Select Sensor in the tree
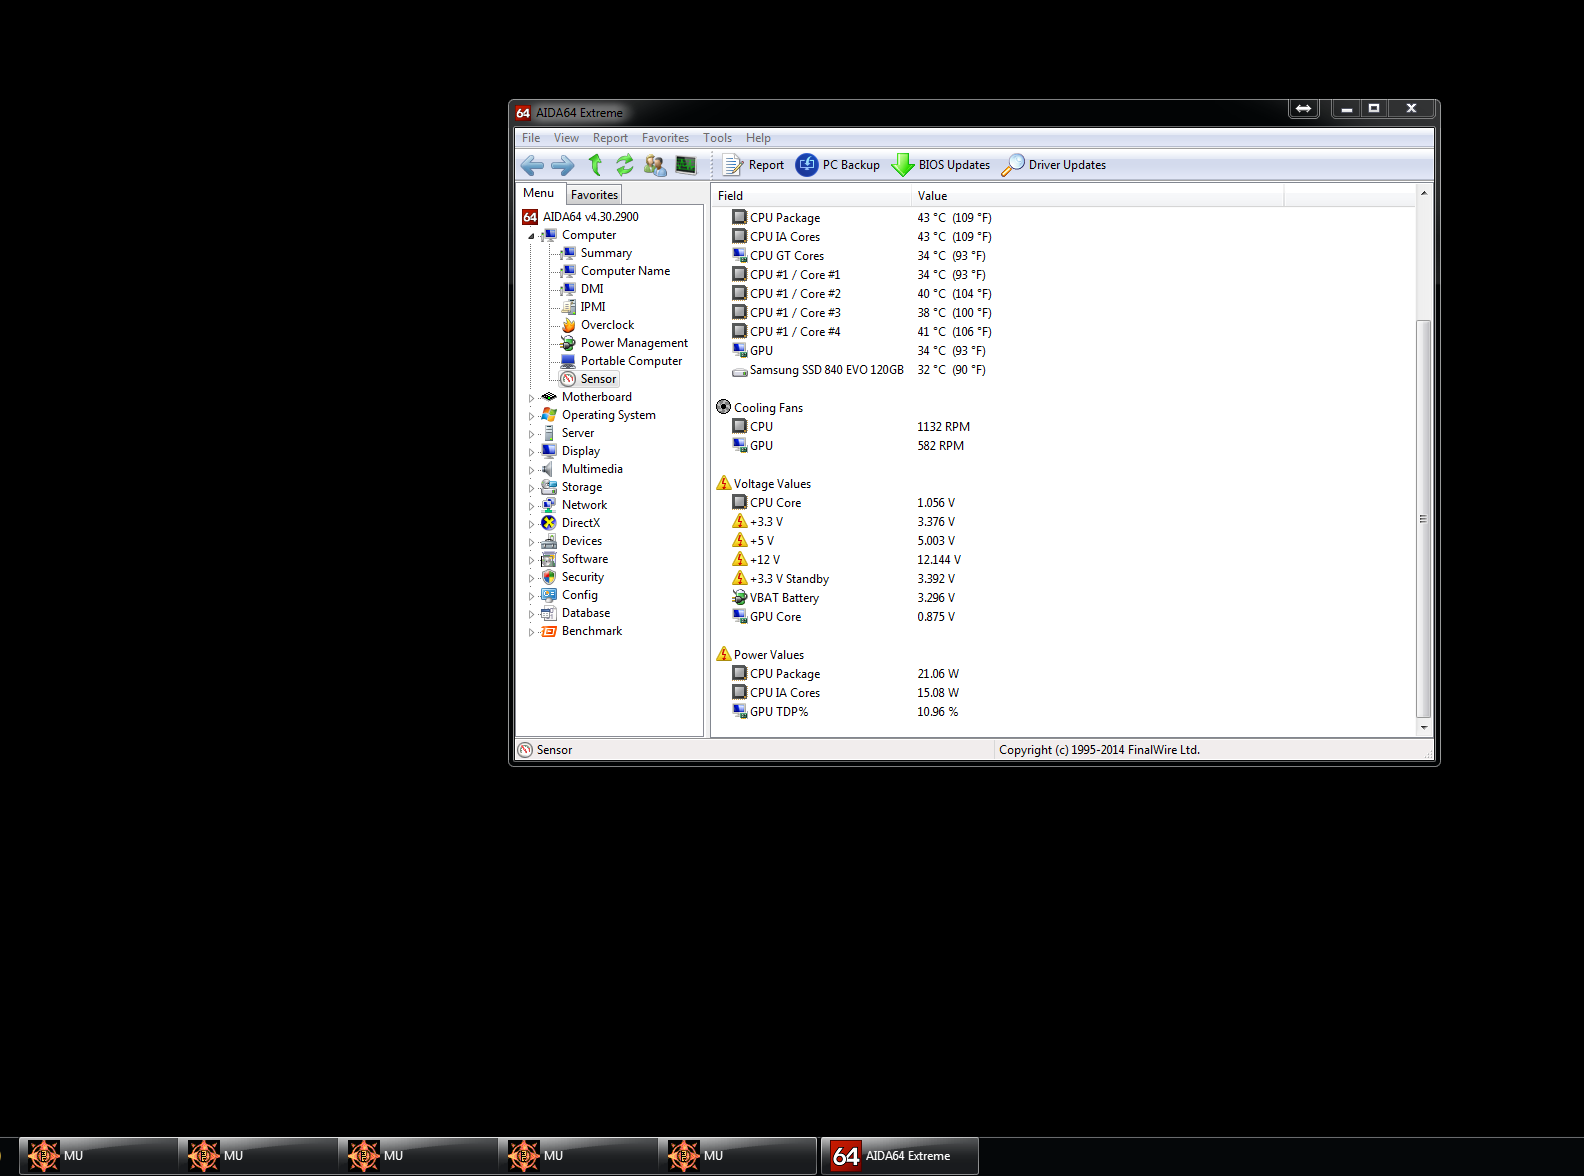This screenshot has height=1176, width=1584. 598,379
